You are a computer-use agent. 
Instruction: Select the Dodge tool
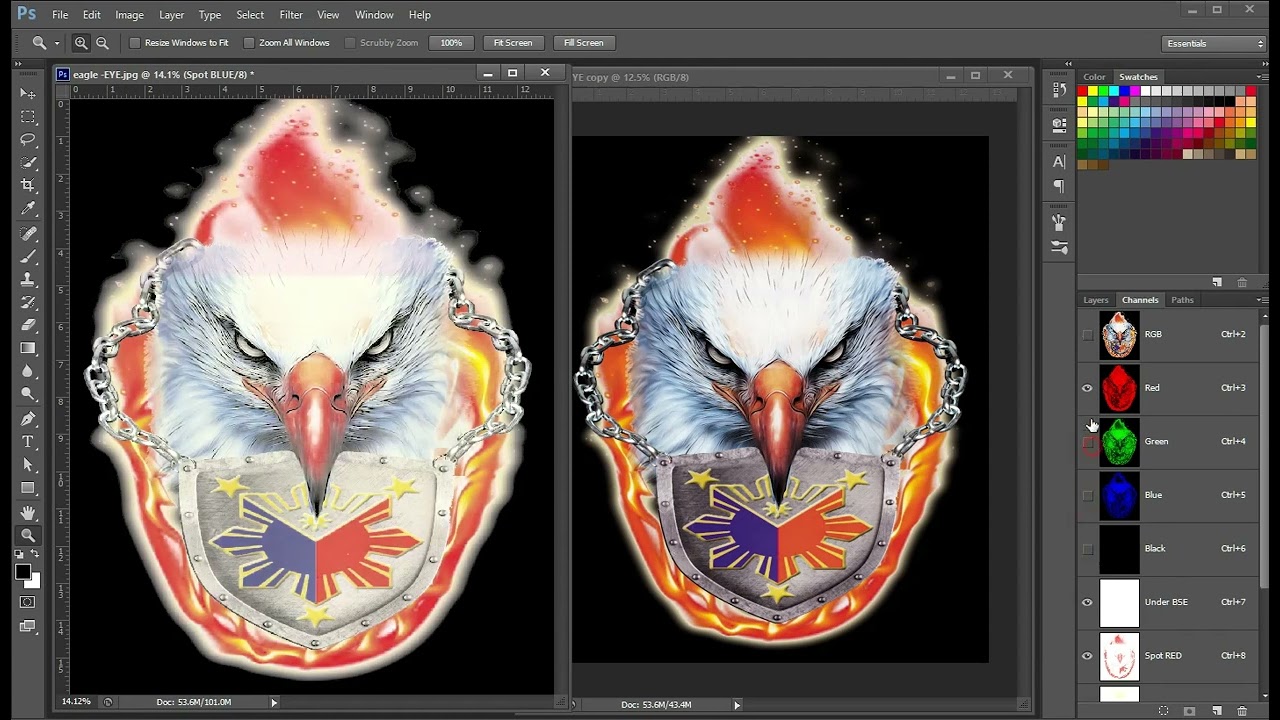[28, 394]
